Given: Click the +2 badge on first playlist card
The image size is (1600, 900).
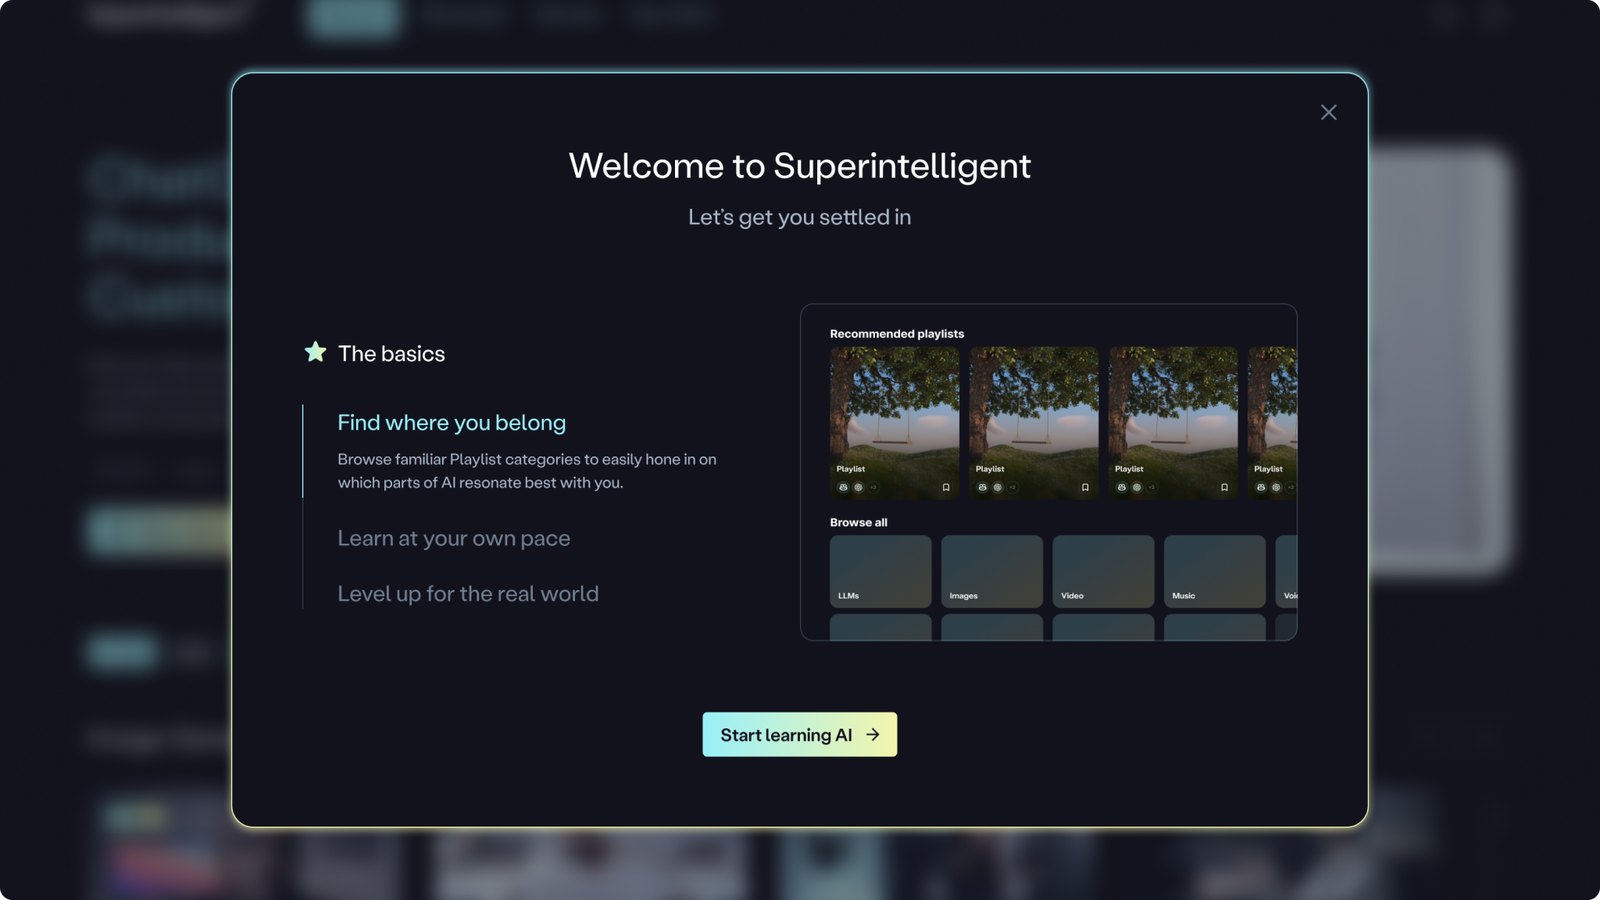Looking at the screenshot, I should pos(873,488).
